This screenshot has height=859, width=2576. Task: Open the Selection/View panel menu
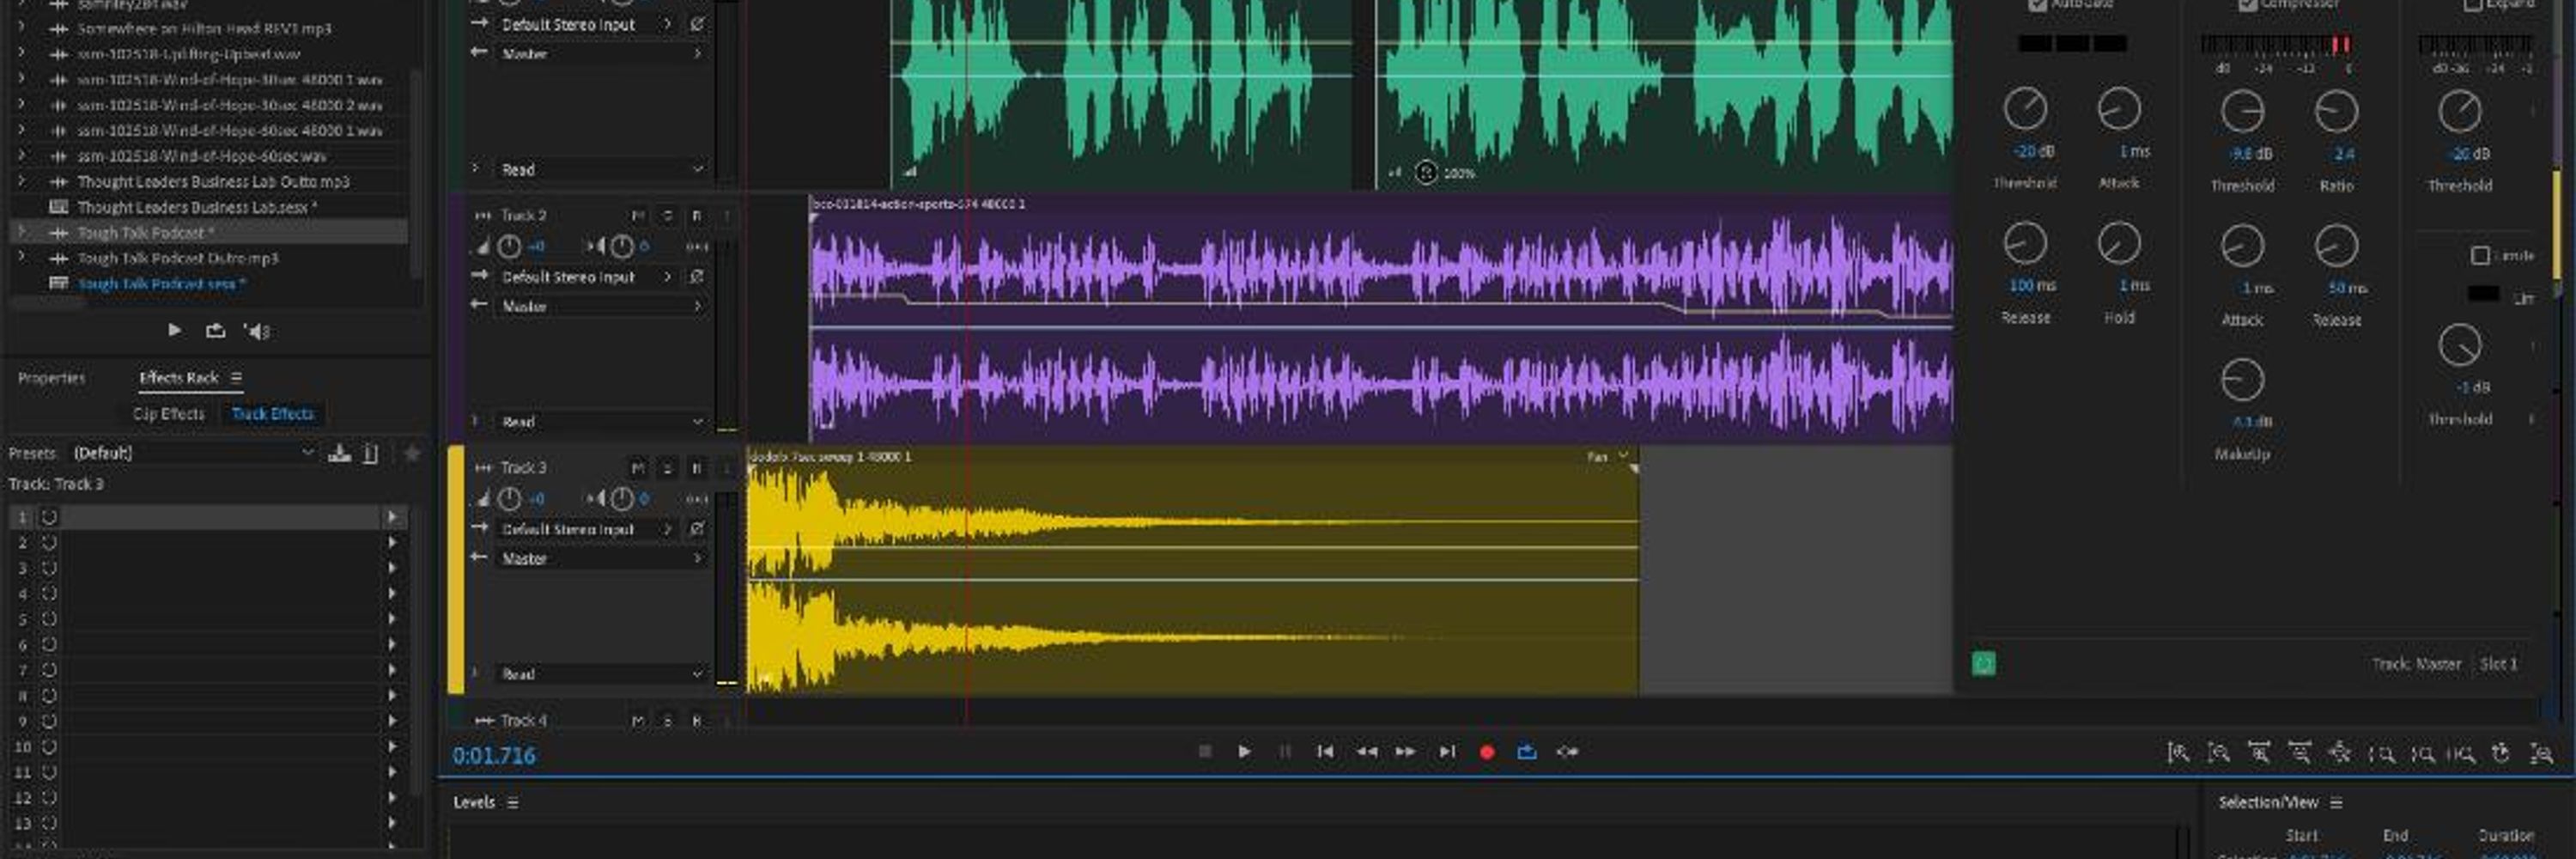[2337, 802]
